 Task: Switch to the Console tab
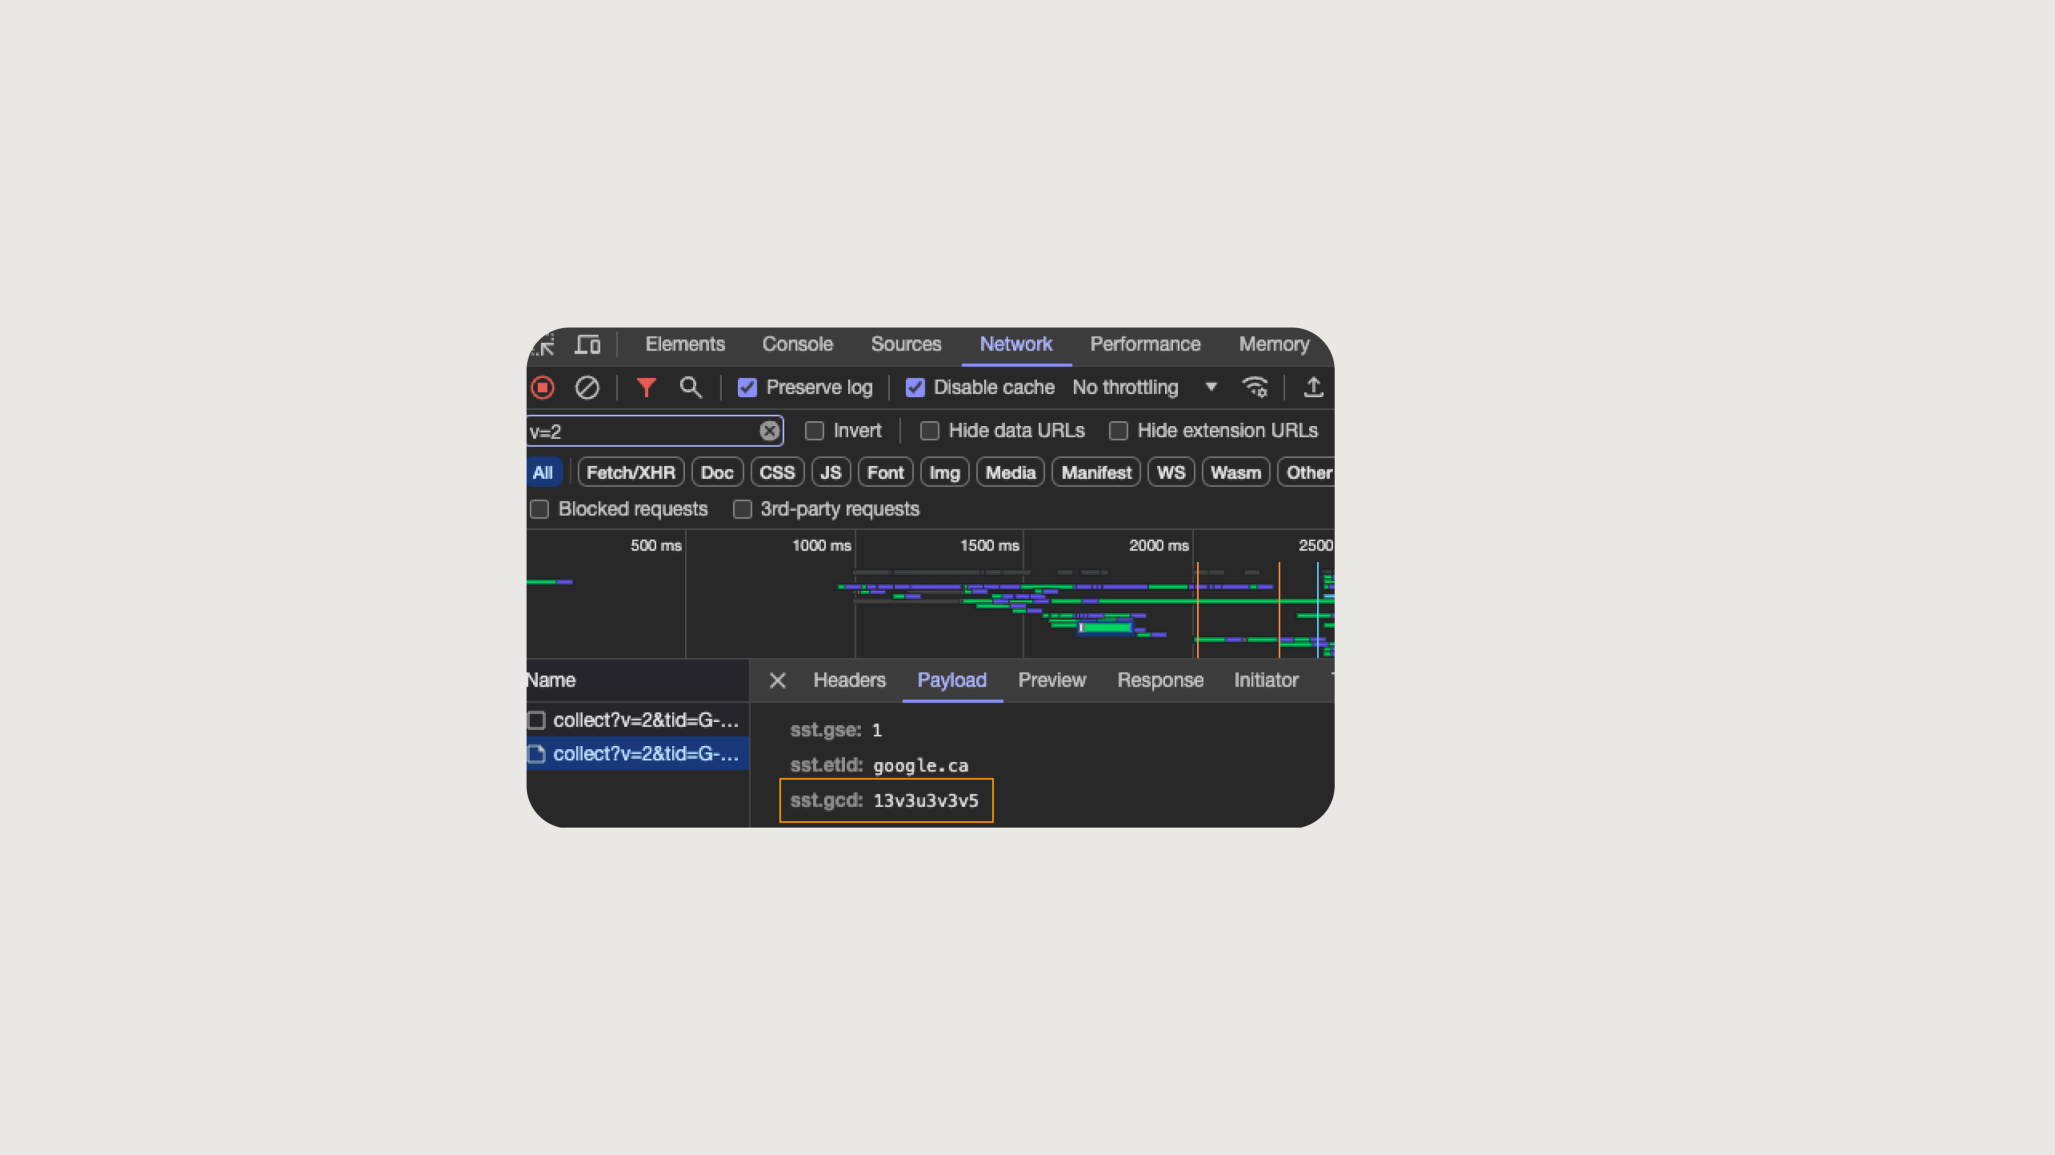(797, 344)
